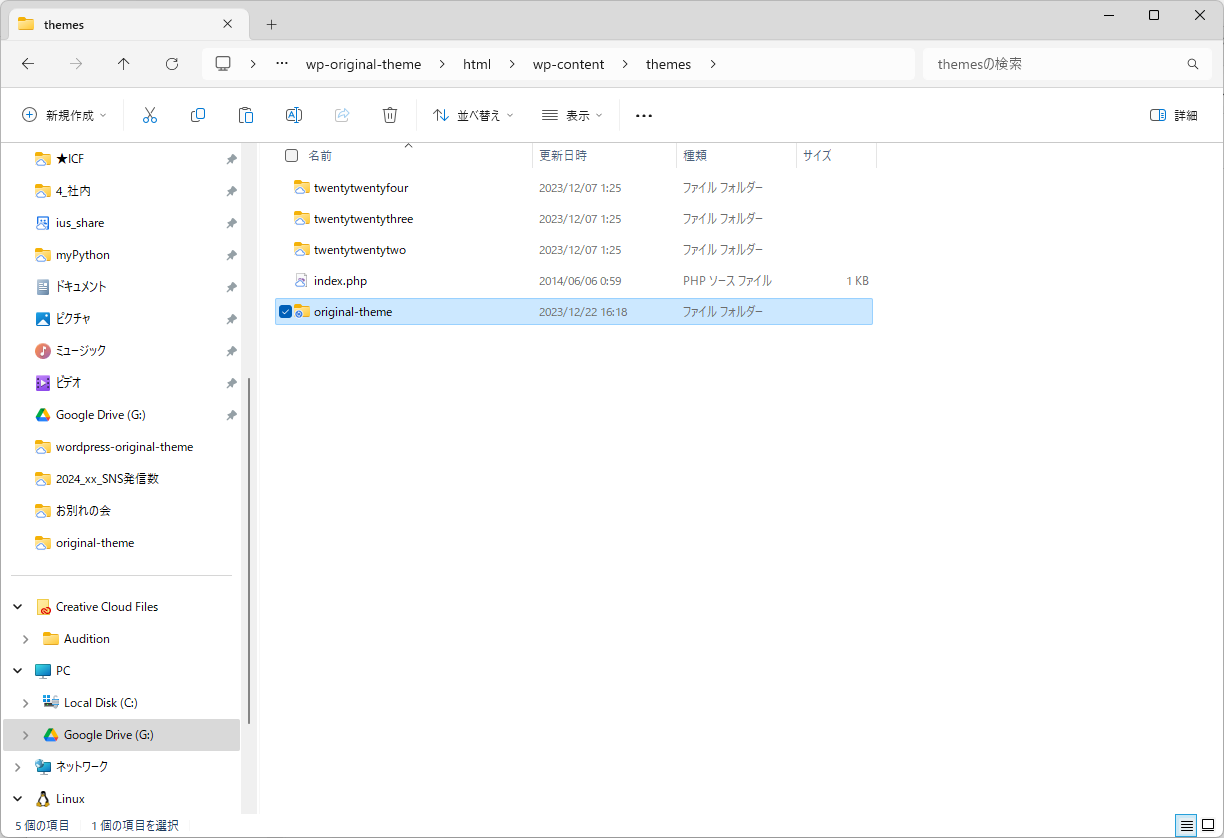Expand the Local Disk (C:) tree node

[x=26, y=703]
